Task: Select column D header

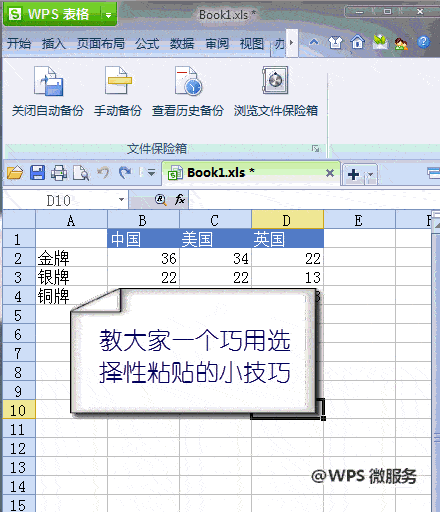Action: tap(287, 220)
